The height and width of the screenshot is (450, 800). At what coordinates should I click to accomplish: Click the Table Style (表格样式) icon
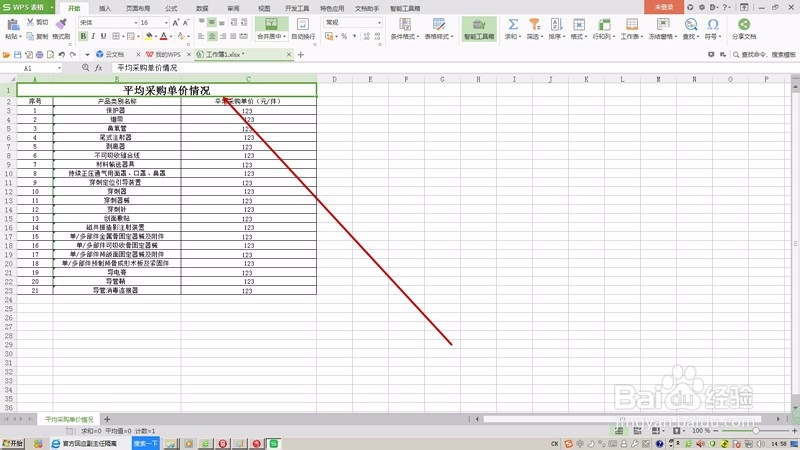pyautogui.click(x=438, y=24)
